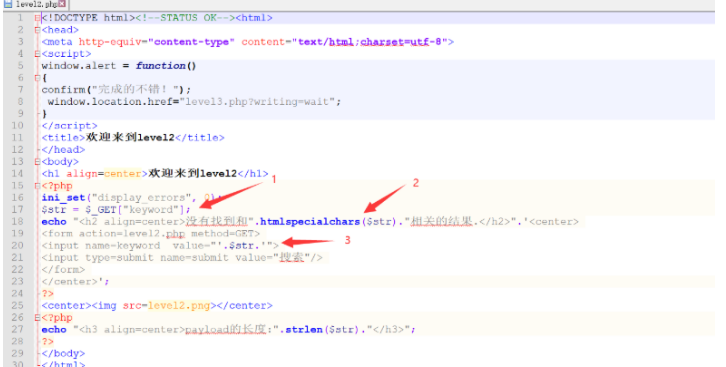726x367 pixels.
Task: Collapse the <body> fold marker on line 13
Action: click(37, 162)
